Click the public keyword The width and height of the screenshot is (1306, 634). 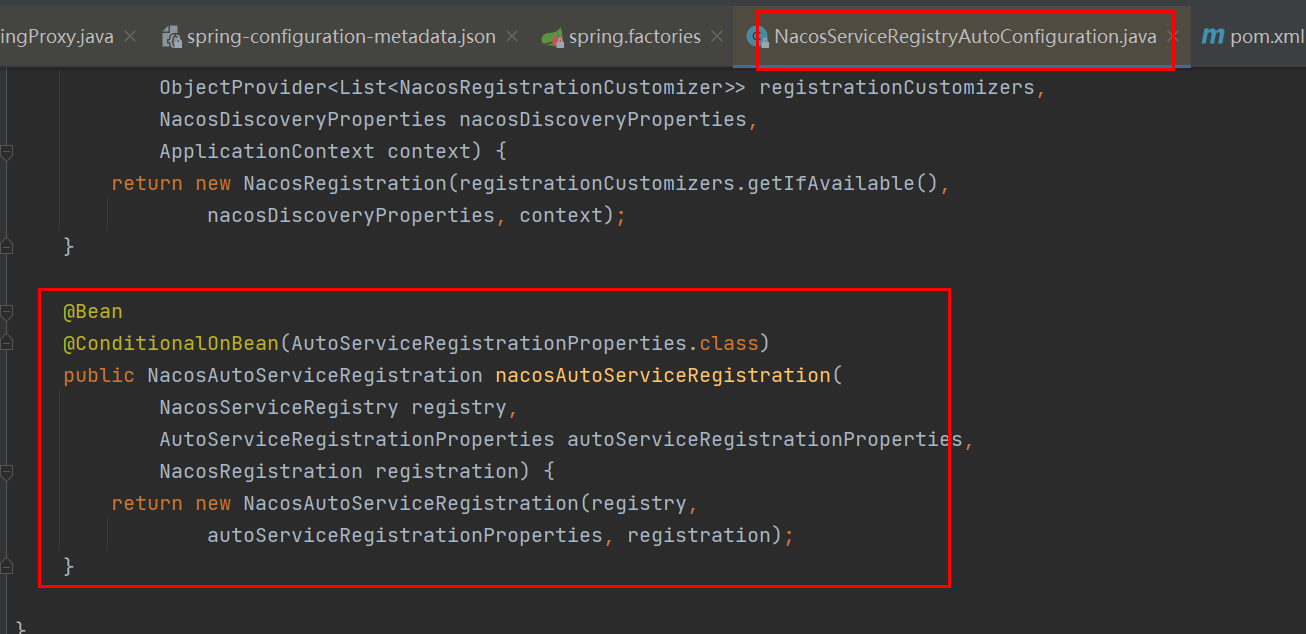tap(99, 376)
